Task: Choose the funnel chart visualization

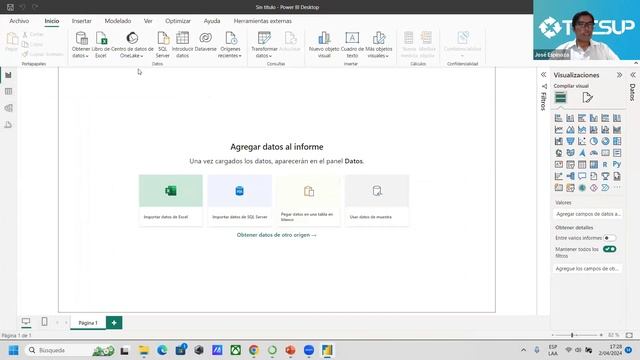Action: pos(570,141)
